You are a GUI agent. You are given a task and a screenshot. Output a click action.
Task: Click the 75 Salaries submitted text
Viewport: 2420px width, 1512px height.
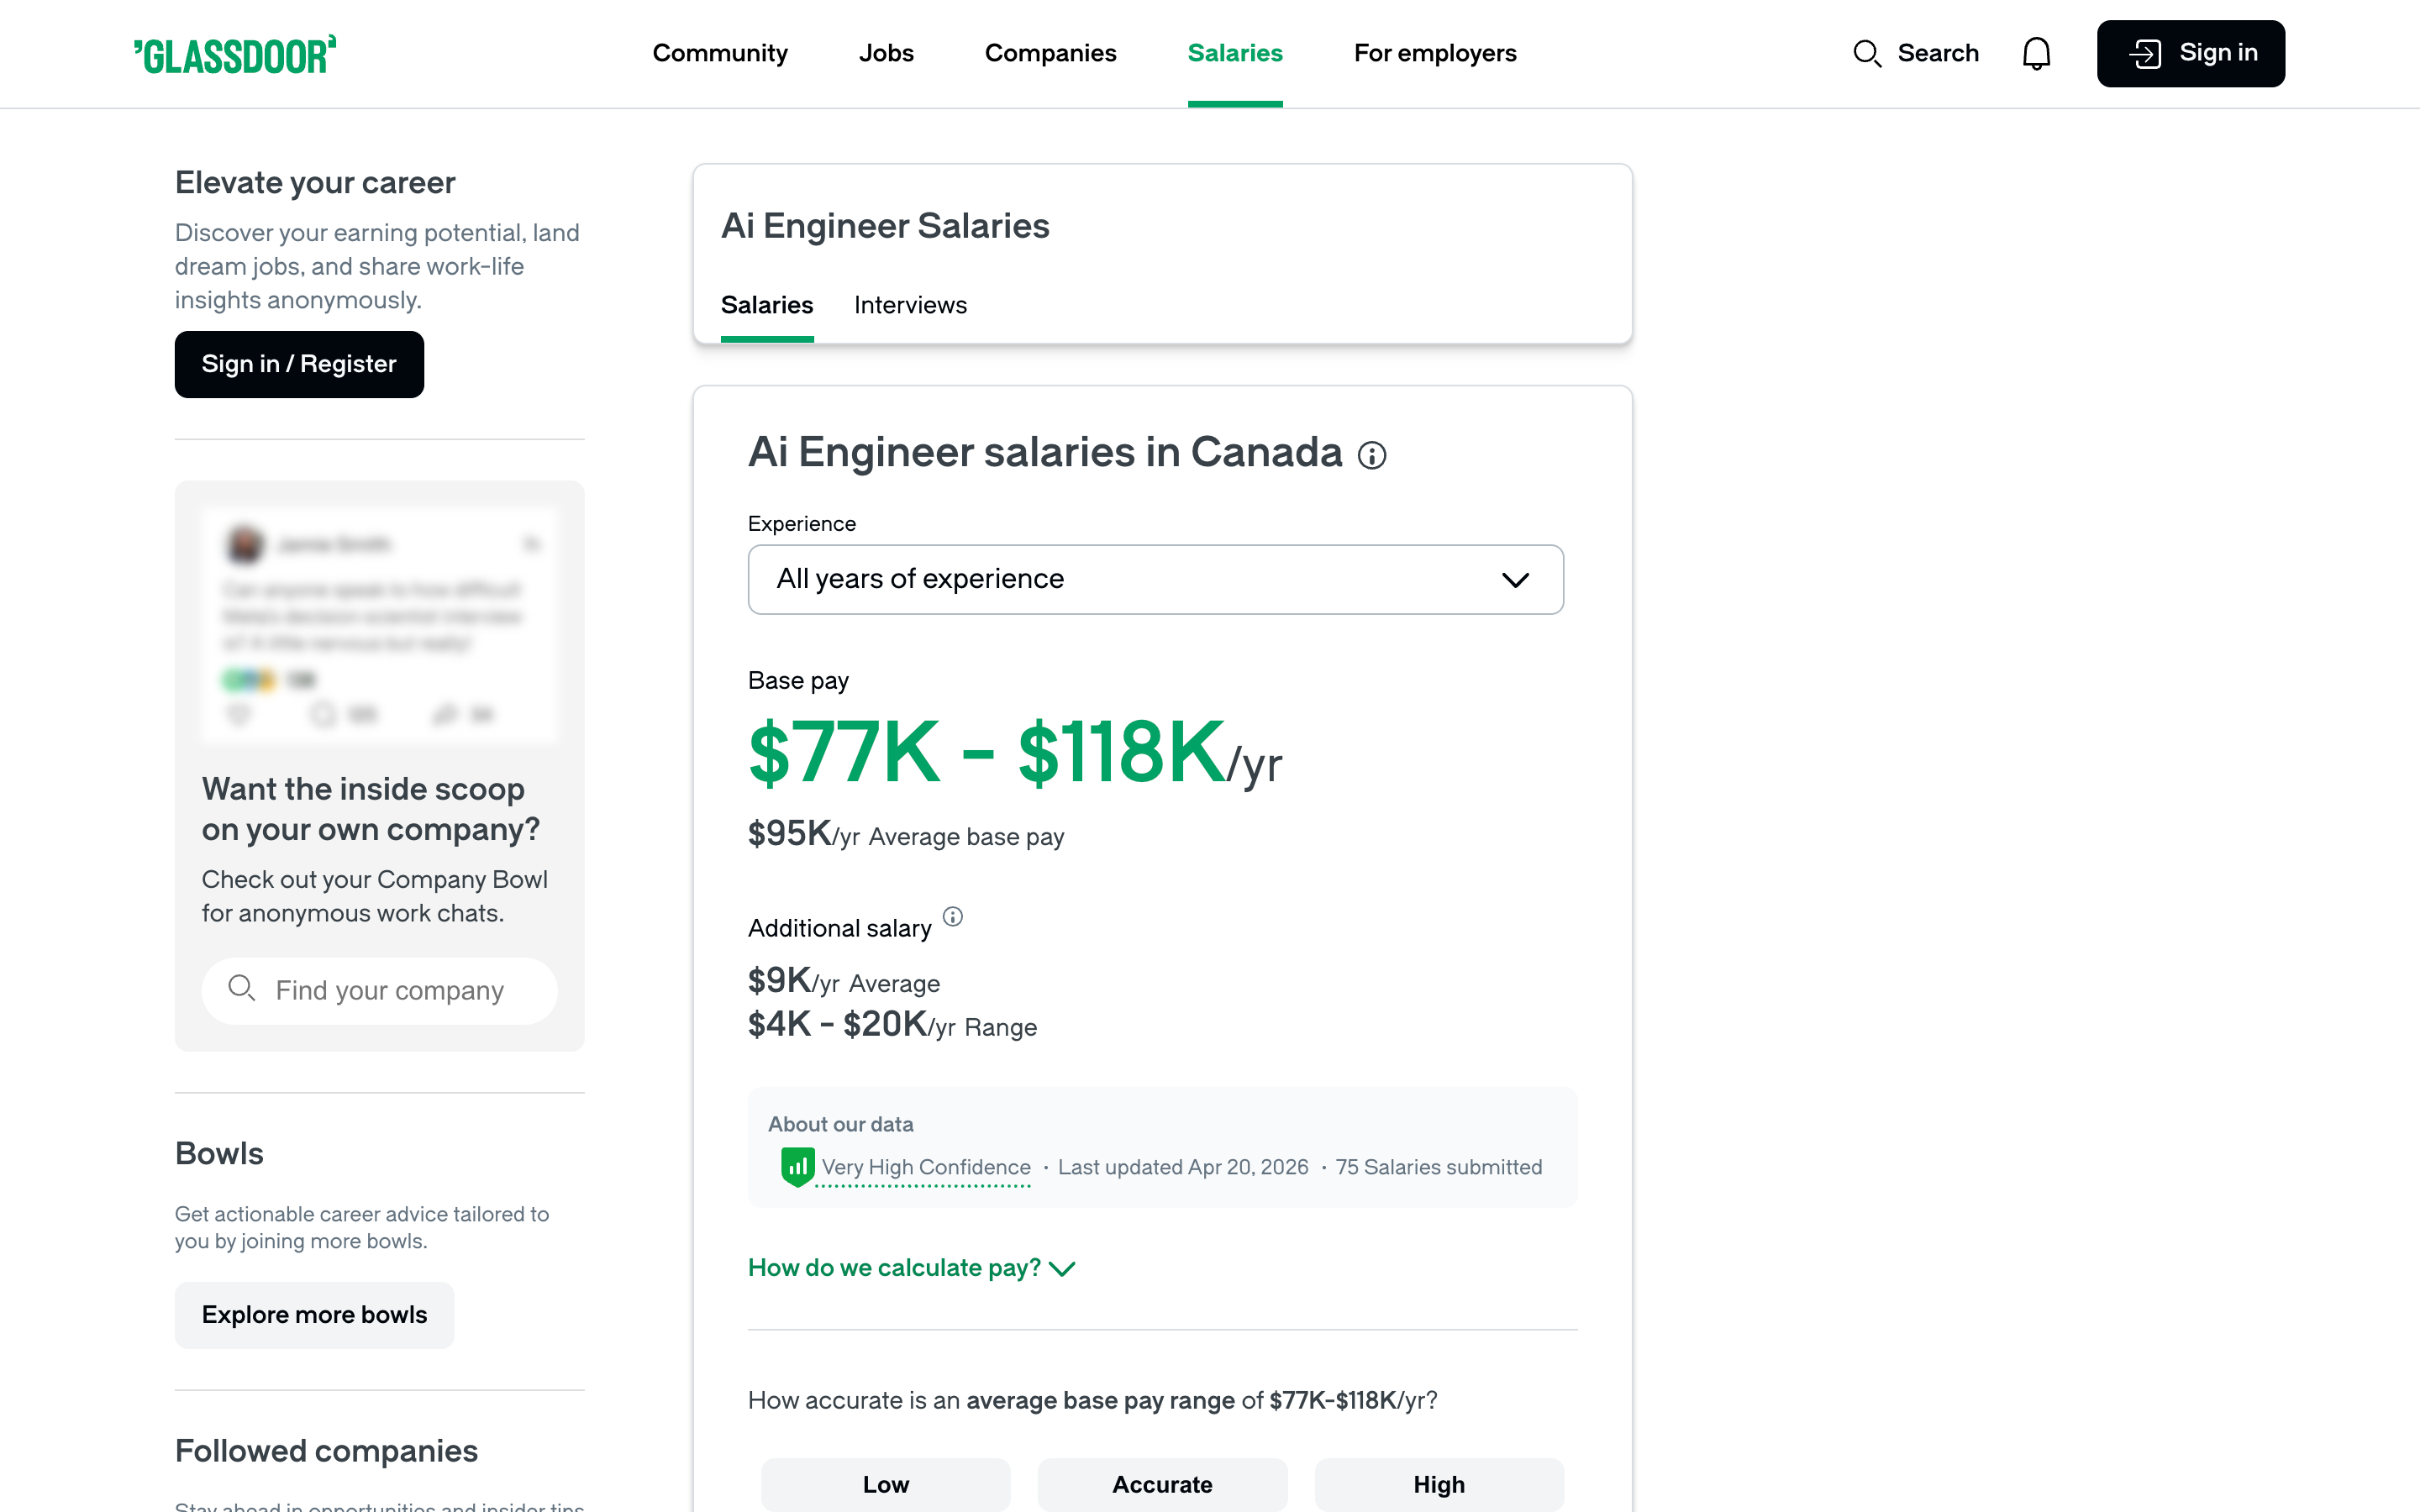click(1438, 1167)
